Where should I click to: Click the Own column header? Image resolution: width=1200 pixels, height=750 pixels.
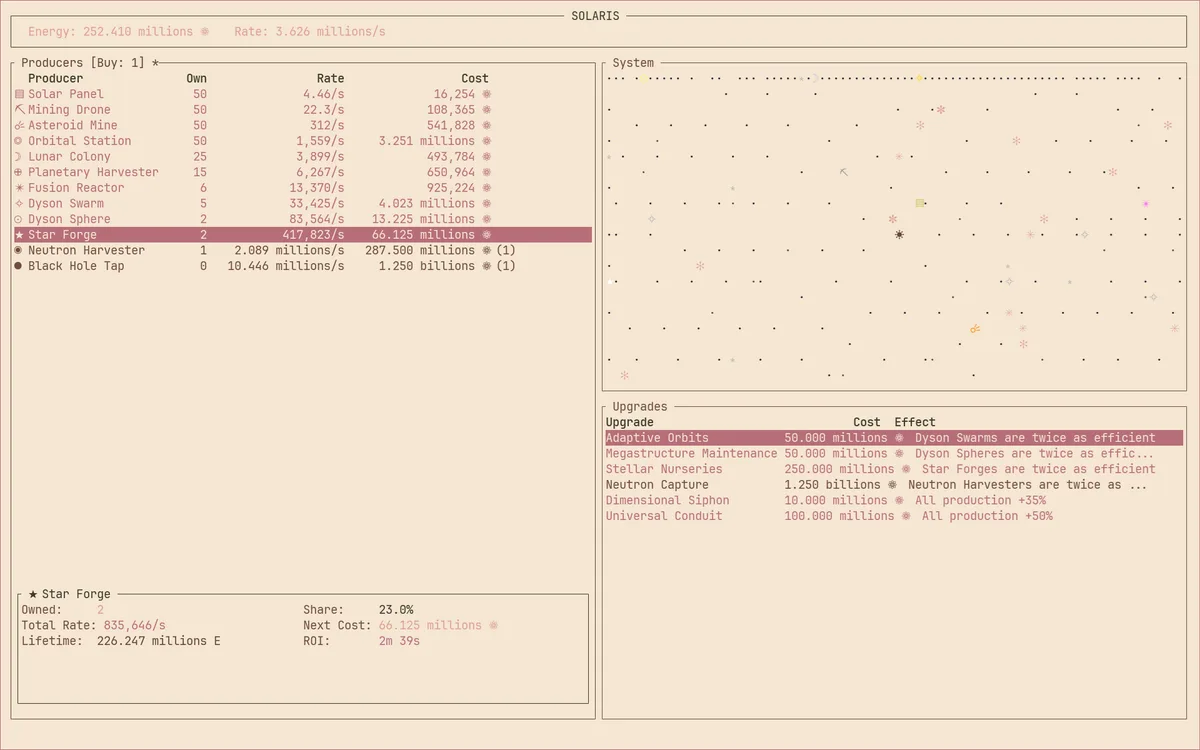click(197, 78)
